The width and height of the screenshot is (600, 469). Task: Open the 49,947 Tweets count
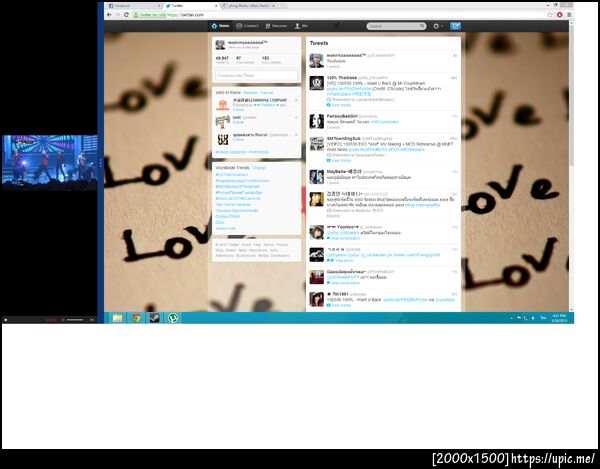coord(222,60)
